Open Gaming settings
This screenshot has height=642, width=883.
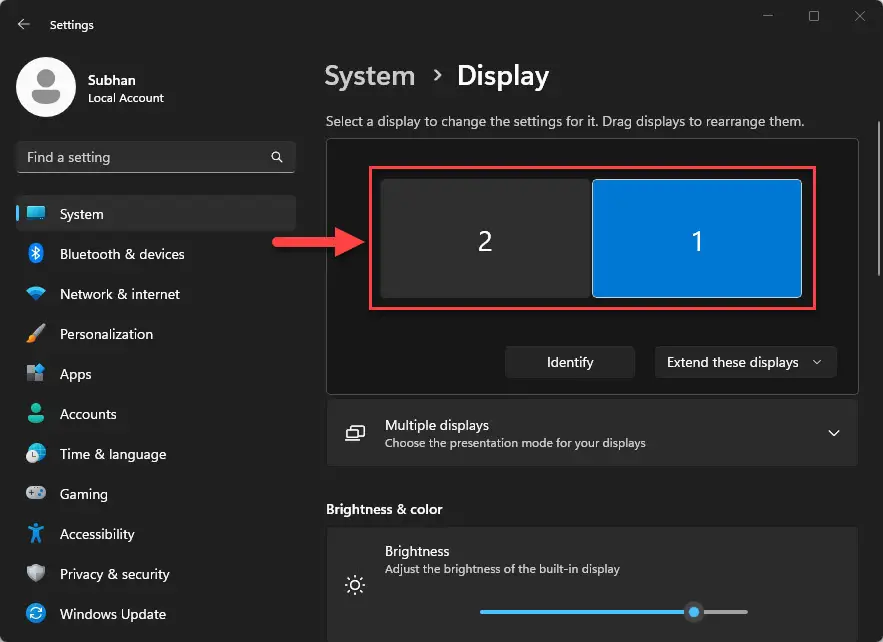pos(156,494)
